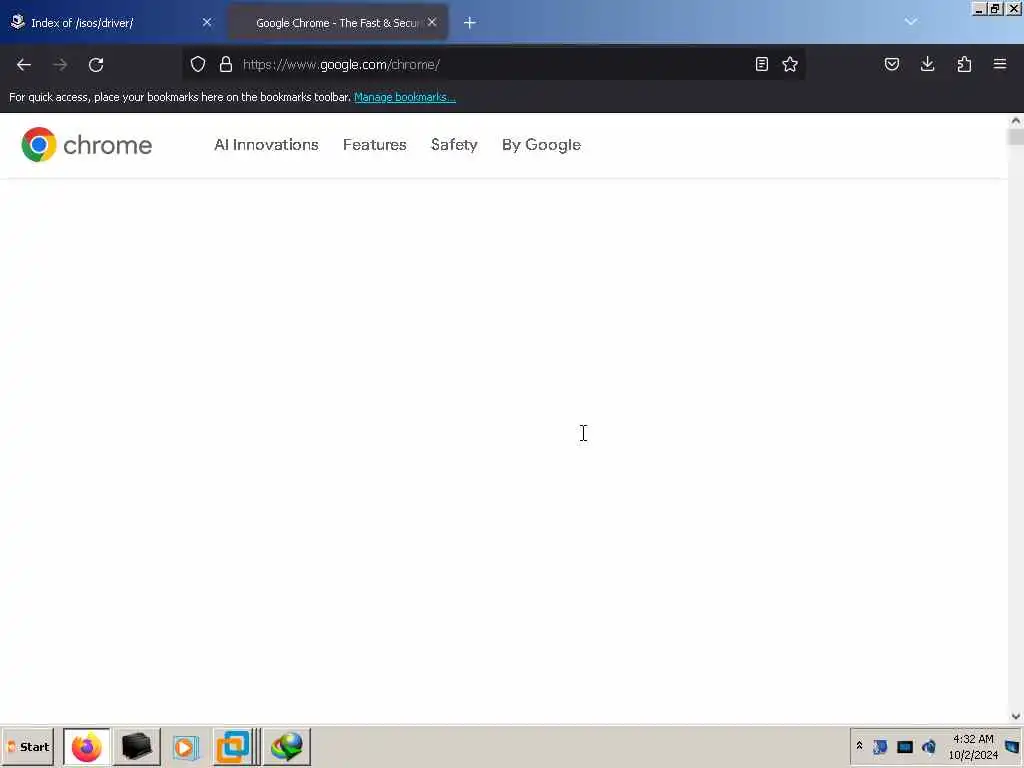Image resolution: width=1024 pixels, height=768 pixels.
Task: Click the display tray icon
Action: click(904, 746)
